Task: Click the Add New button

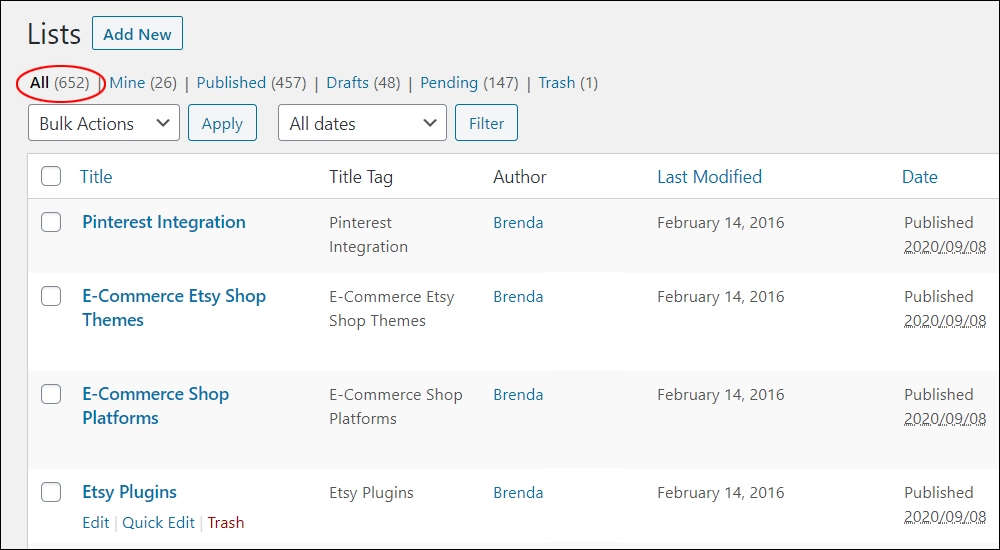Action: (x=137, y=34)
